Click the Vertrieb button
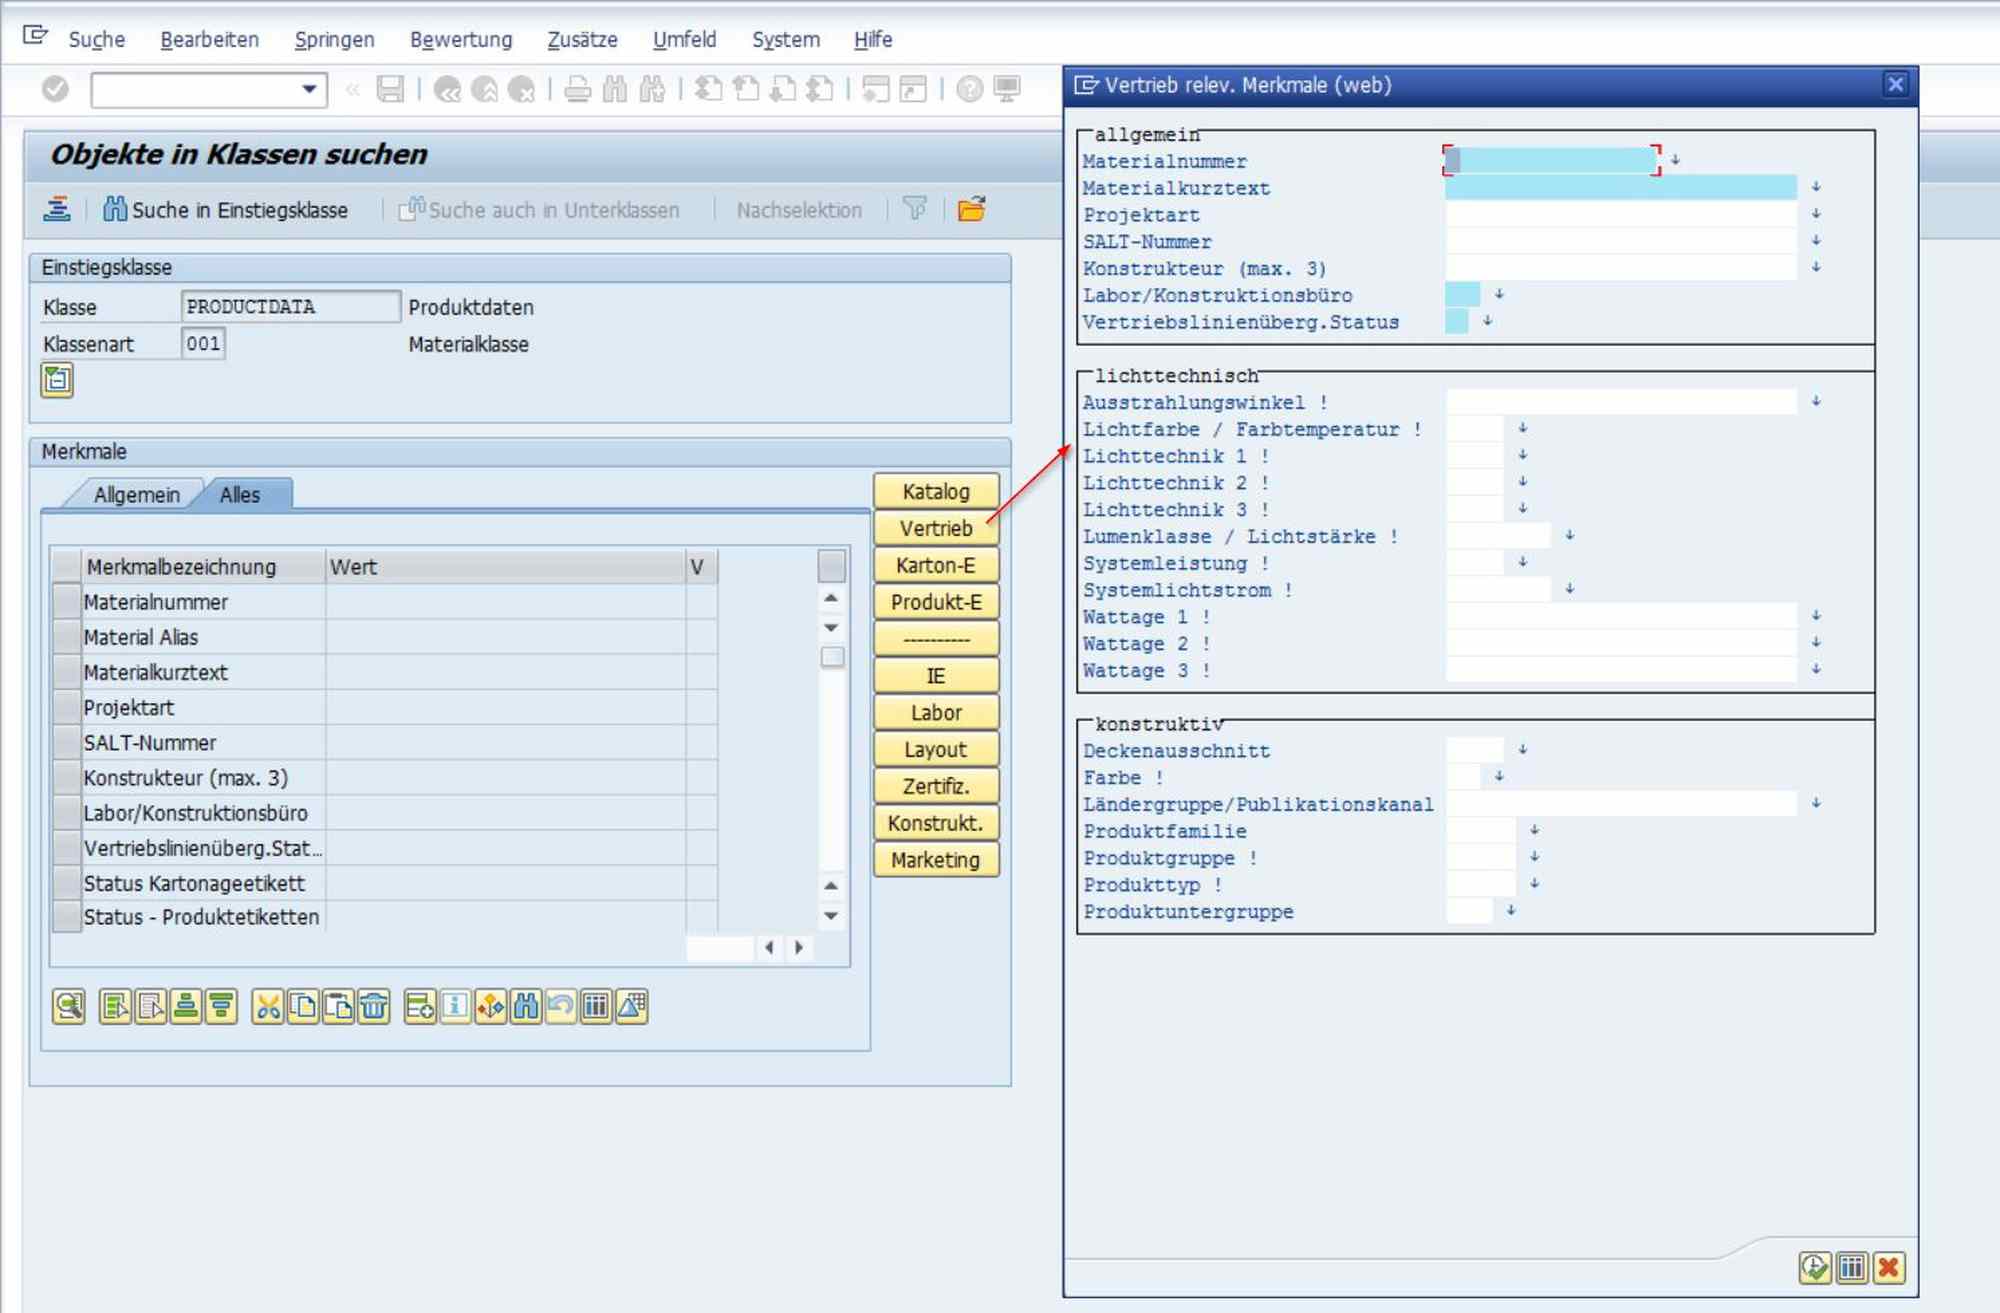The image size is (2000, 1313). click(936, 528)
